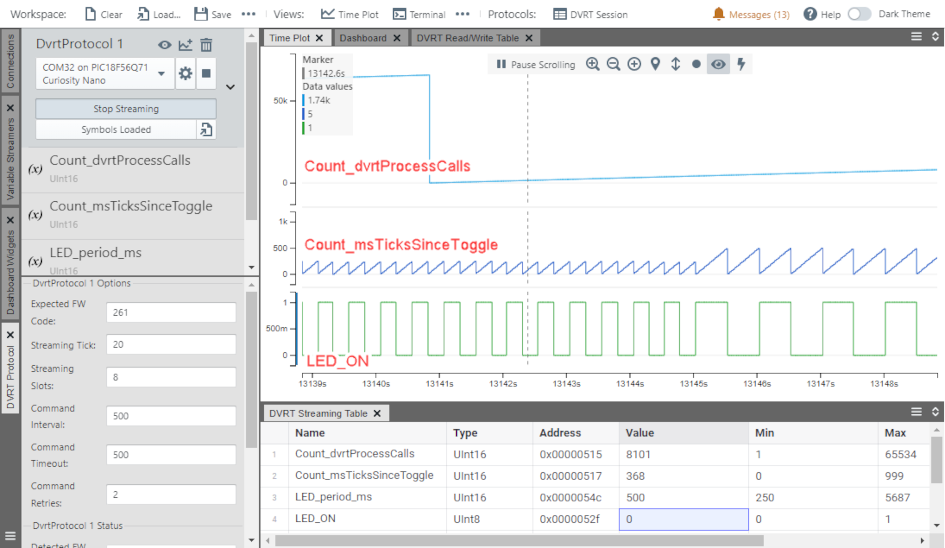Zoom in on the time plot
Viewport: 945px width, 548px height.
(593, 64)
